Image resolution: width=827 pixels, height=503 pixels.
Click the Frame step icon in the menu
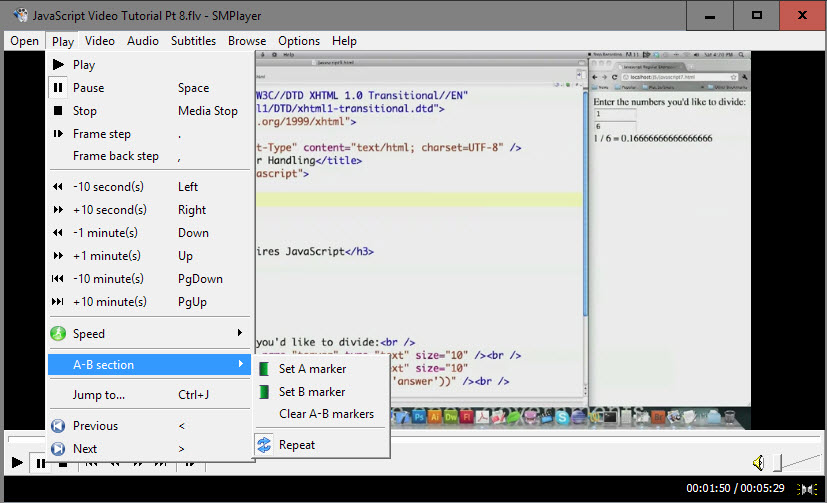pos(58,134)
